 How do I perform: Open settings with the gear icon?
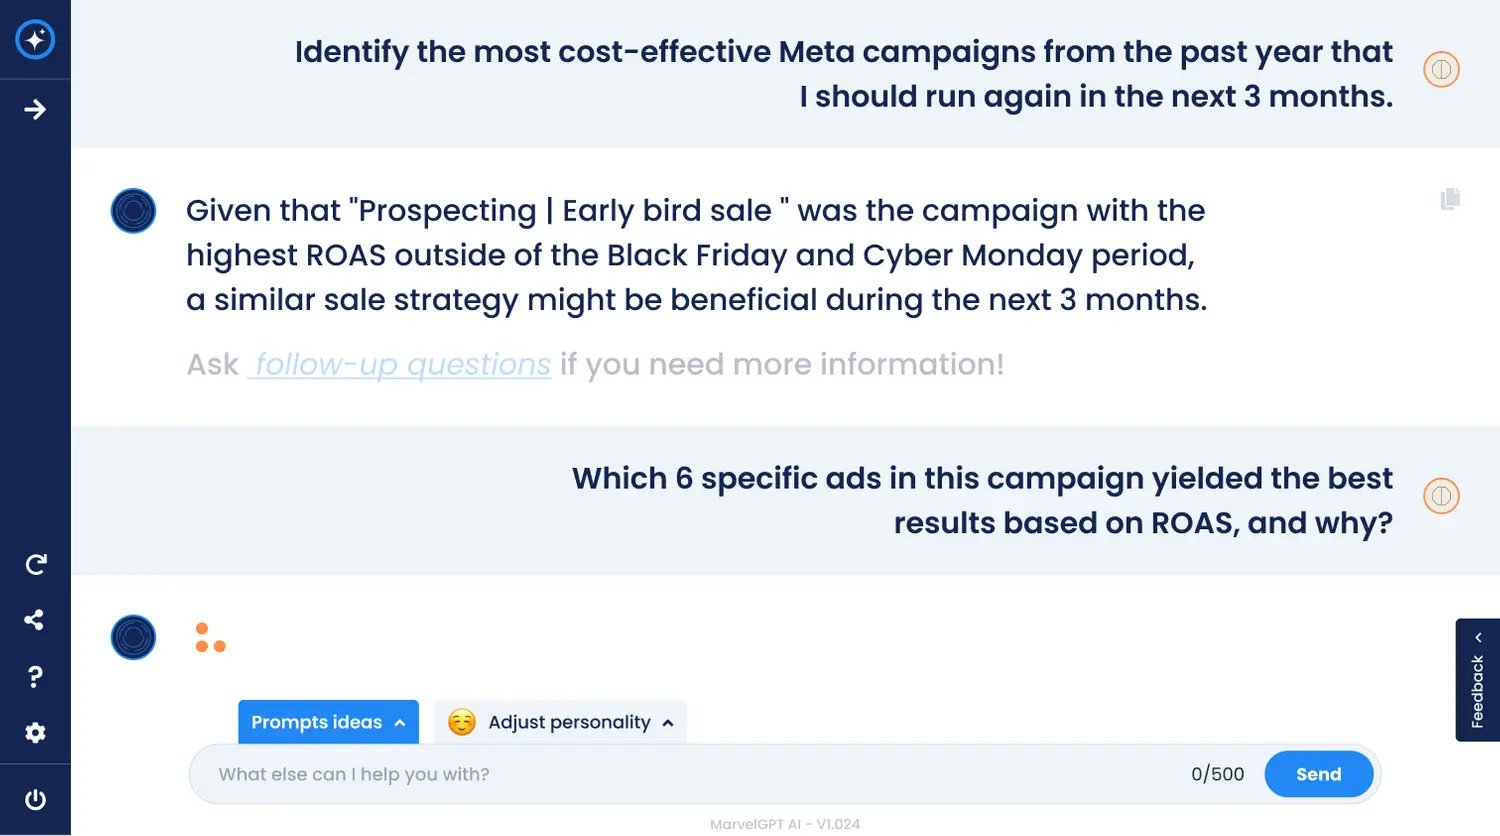pos(35,733)
